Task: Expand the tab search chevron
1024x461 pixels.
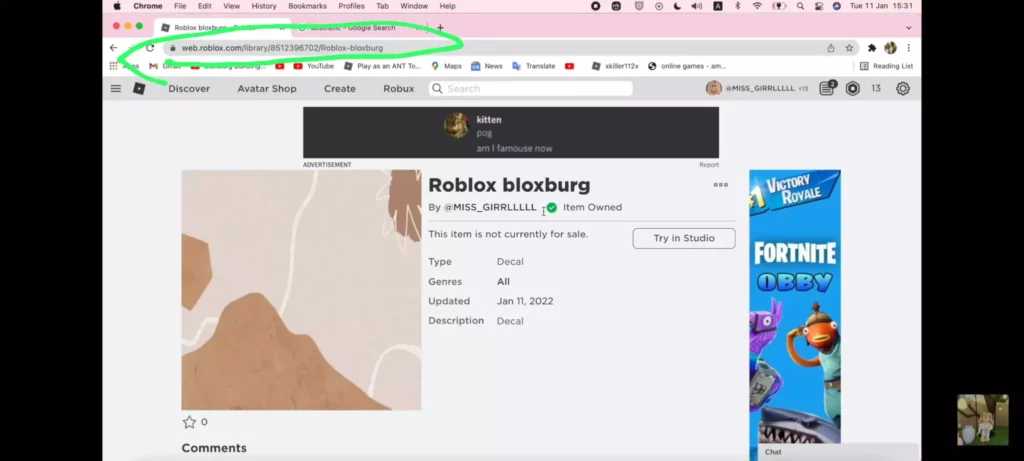Action: coord(908,27)
